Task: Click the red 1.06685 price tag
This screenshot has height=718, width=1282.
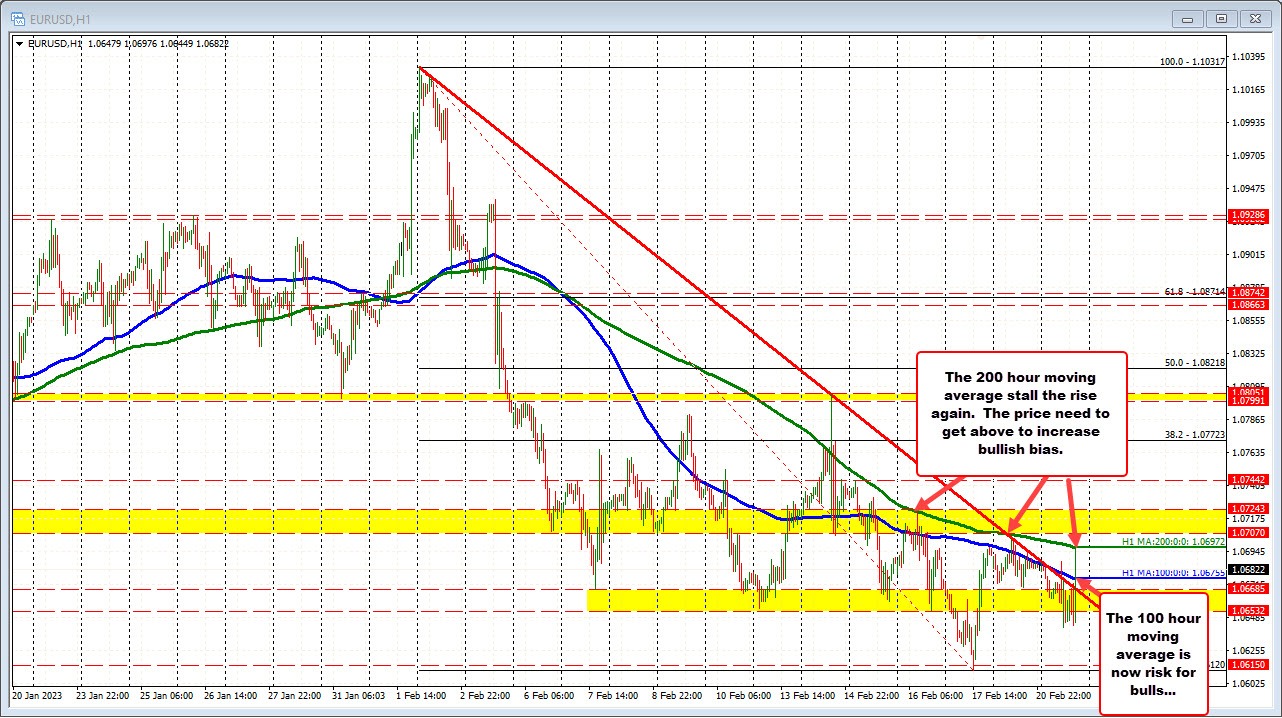Action: tap(1250, 588)
